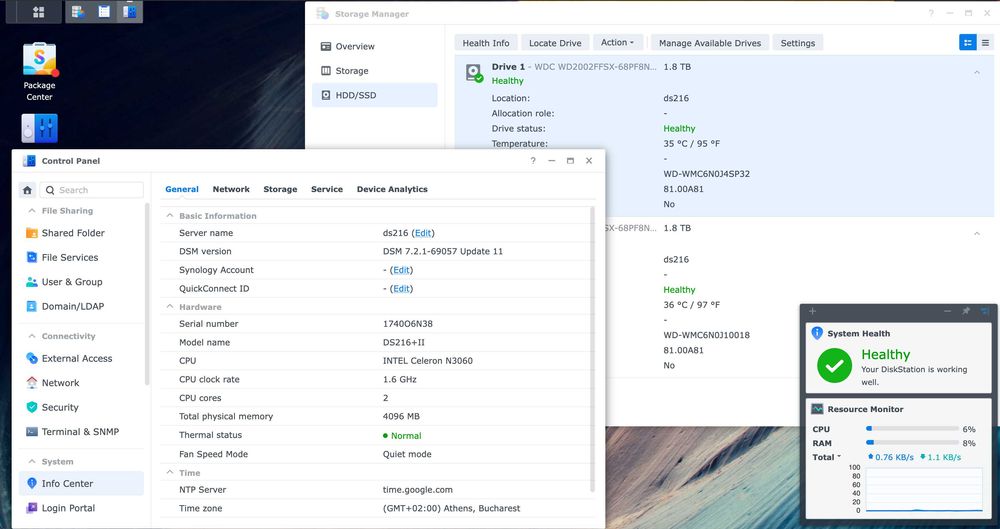The width and height of the screenshot is (1000, 529).
Task: Click the blue widgets icon in the widget header
Action: [985, 311]
